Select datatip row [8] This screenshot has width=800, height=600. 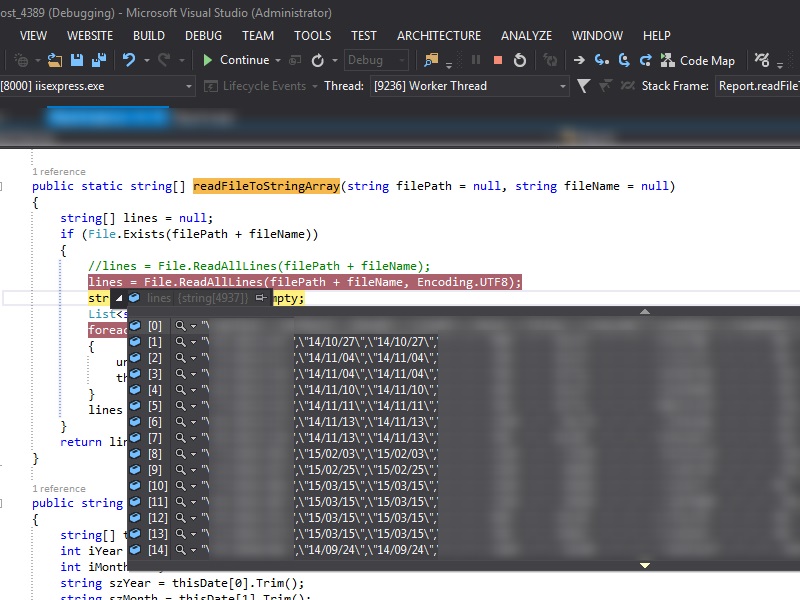click(x=463, y=454)
